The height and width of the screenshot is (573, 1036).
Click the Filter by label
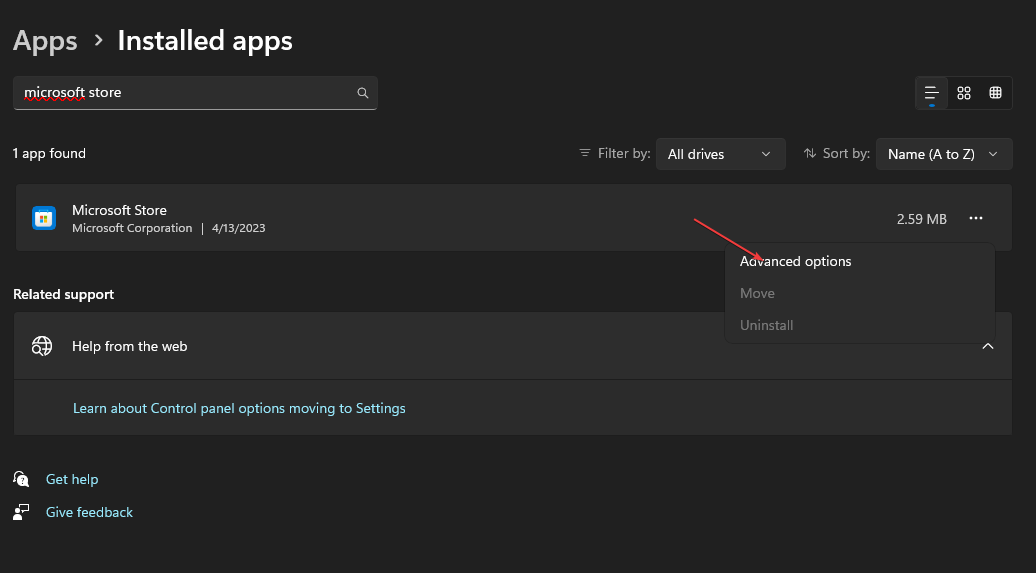[624, 153]
